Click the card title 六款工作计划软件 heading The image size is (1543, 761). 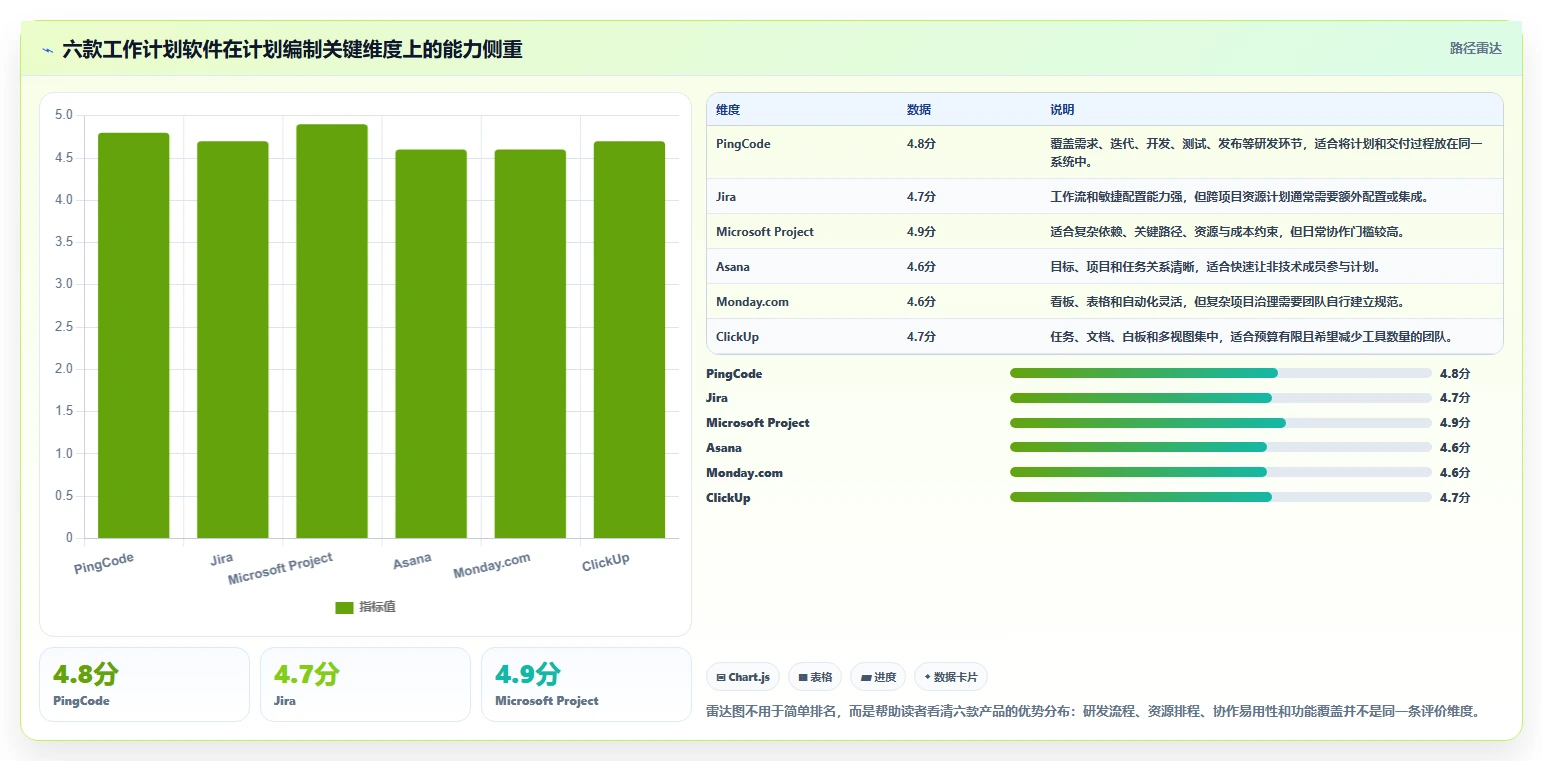click(x=292, y=50)
